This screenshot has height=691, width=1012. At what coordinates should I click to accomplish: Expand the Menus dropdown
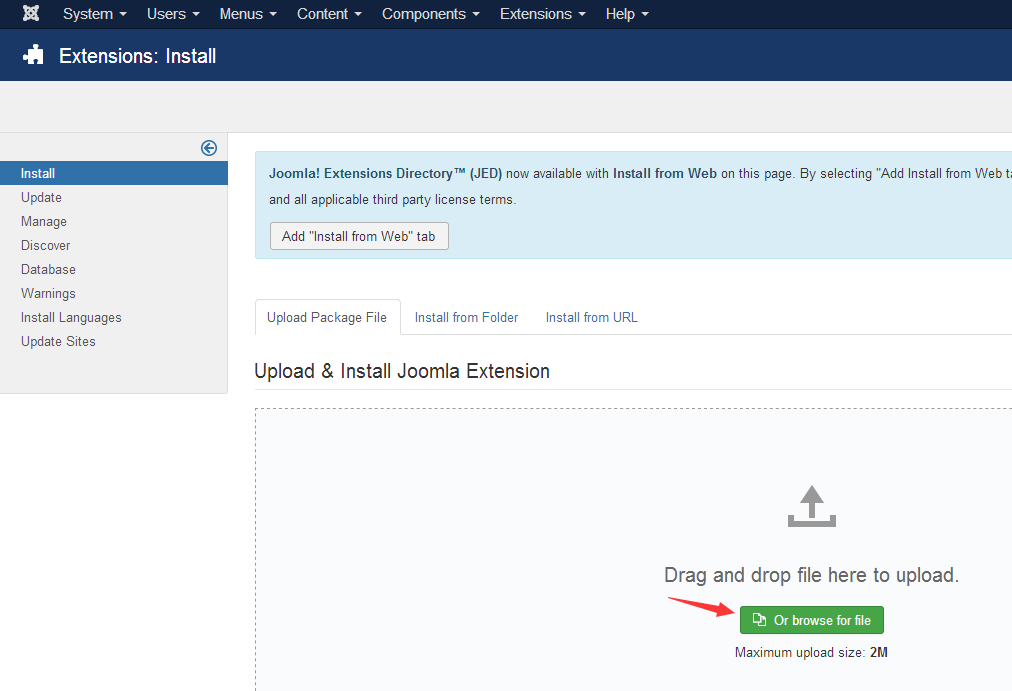click(x=248, y=14)
